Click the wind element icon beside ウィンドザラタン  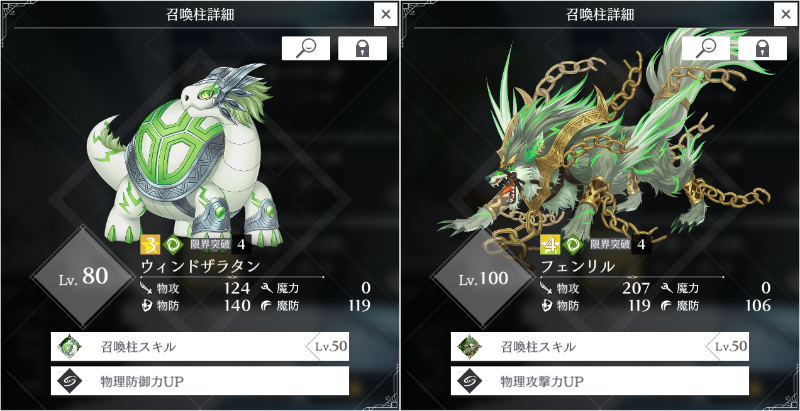click(174, 245)
